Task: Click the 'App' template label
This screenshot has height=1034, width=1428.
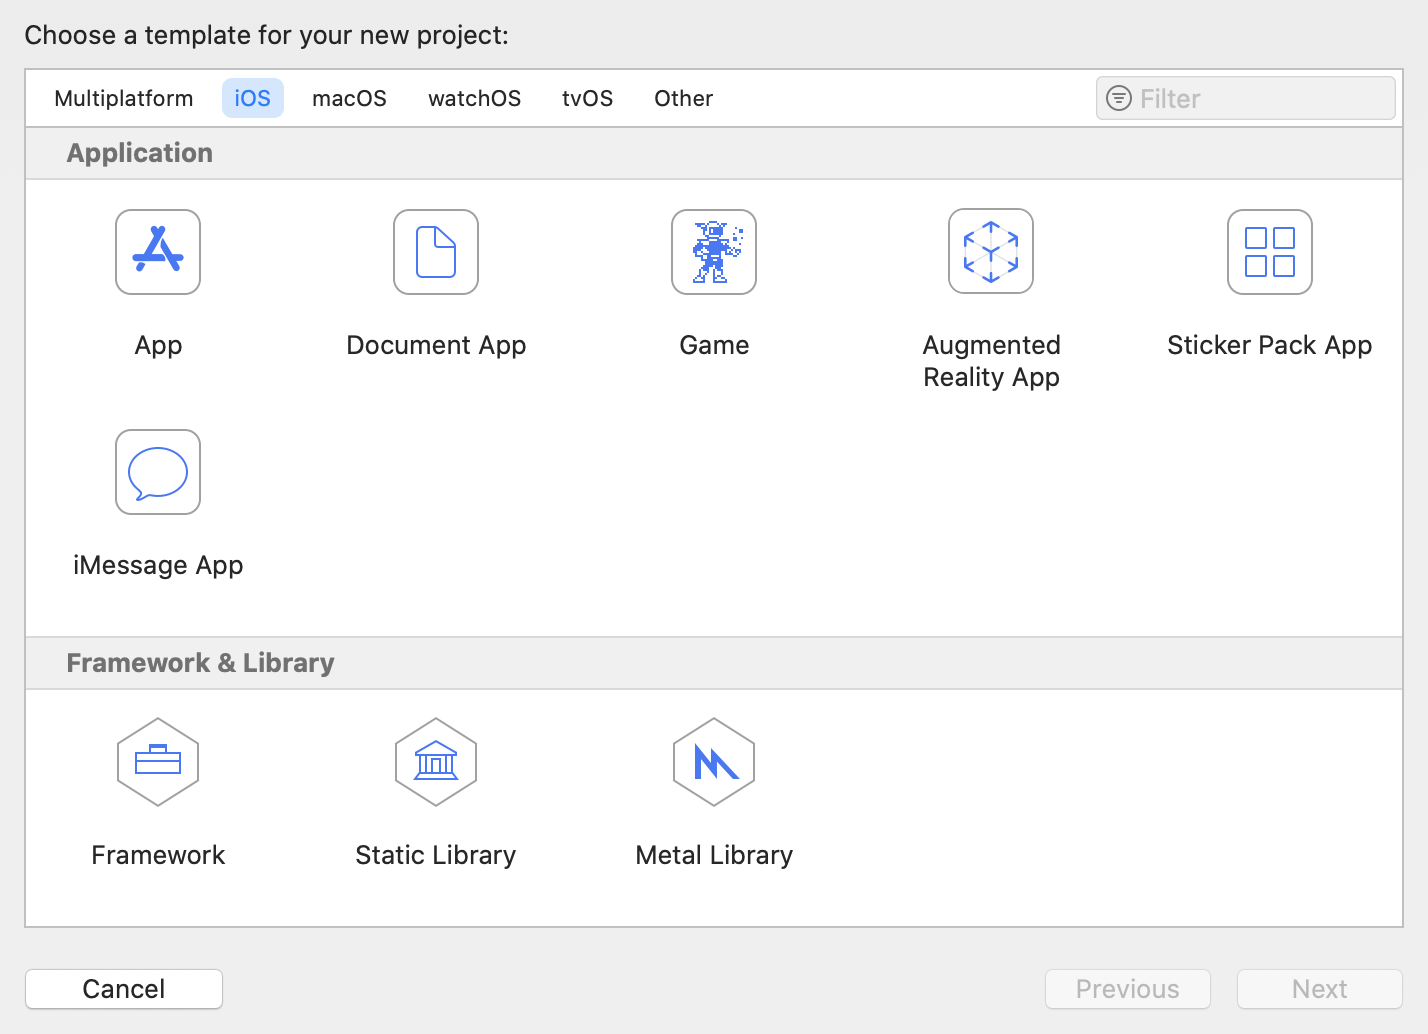Action: click(158, 346)
